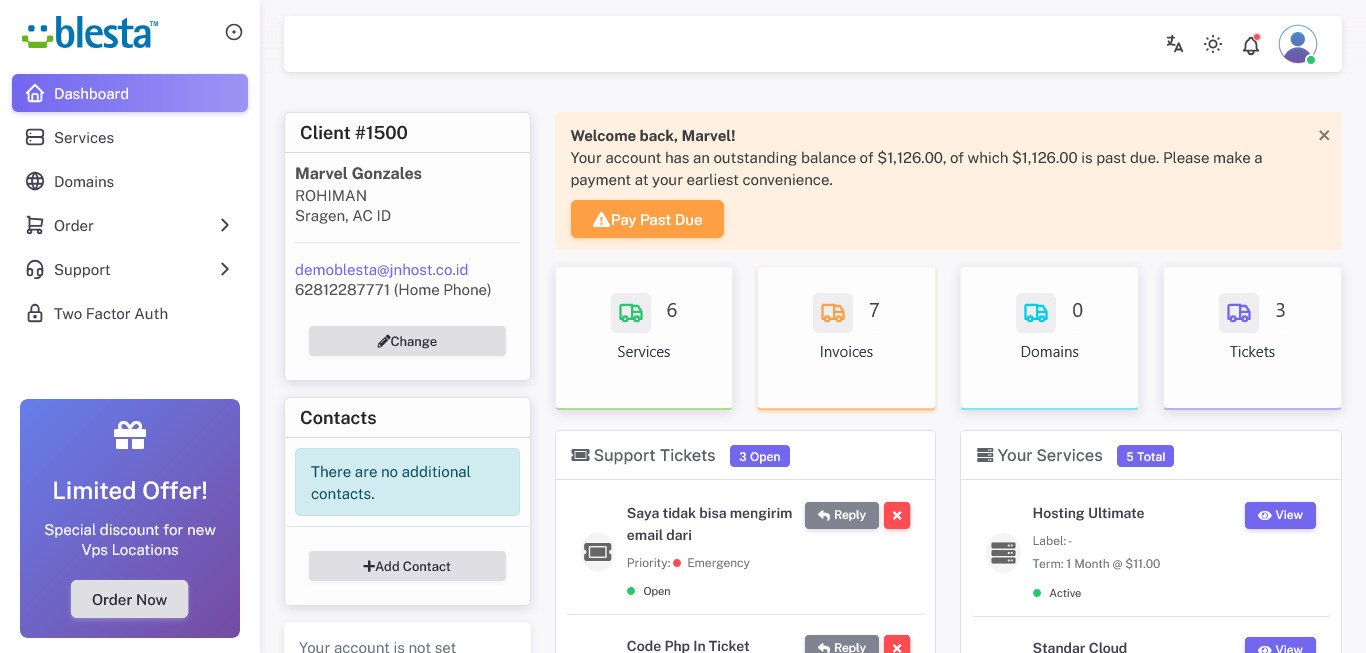This screenshot has width=1366, height=653.
Task: Delete the email ticket with red X
Action: (897, 516)
